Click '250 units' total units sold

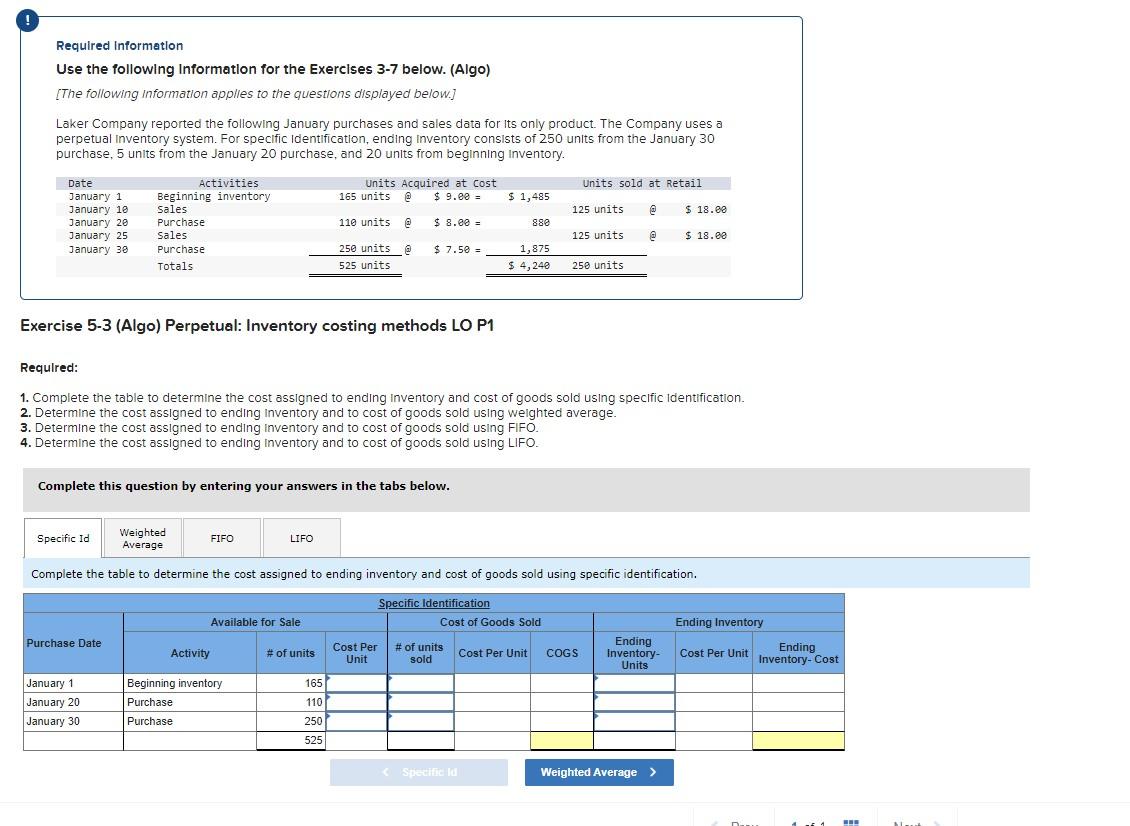[597, 266]
